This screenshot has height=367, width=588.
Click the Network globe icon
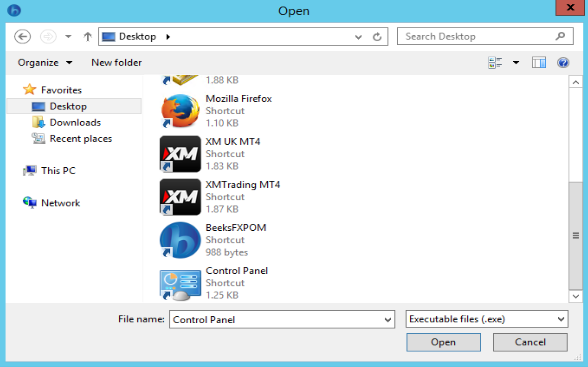30,202
